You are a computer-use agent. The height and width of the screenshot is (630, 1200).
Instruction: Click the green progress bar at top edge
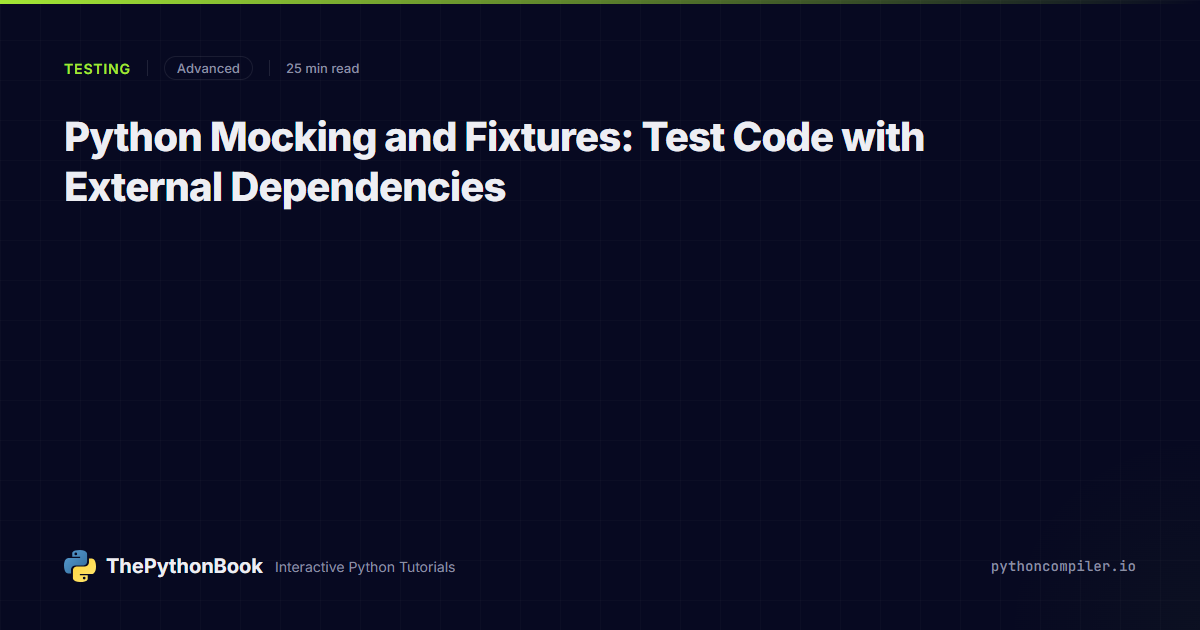point(600,2)
